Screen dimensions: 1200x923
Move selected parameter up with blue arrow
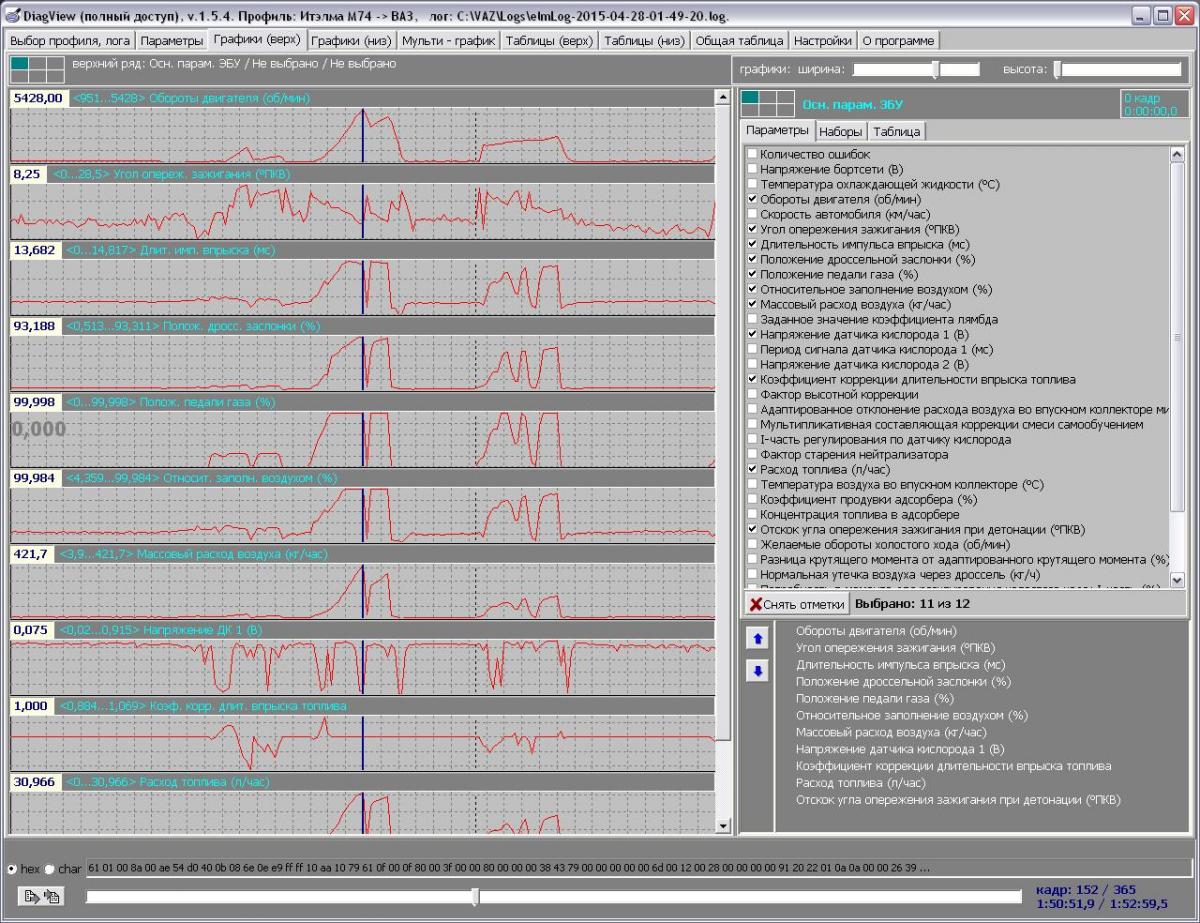757,639
